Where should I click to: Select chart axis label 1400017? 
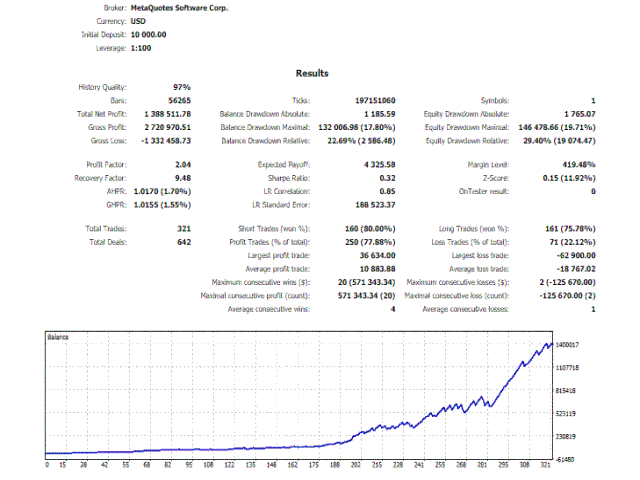tap(567, 345)
